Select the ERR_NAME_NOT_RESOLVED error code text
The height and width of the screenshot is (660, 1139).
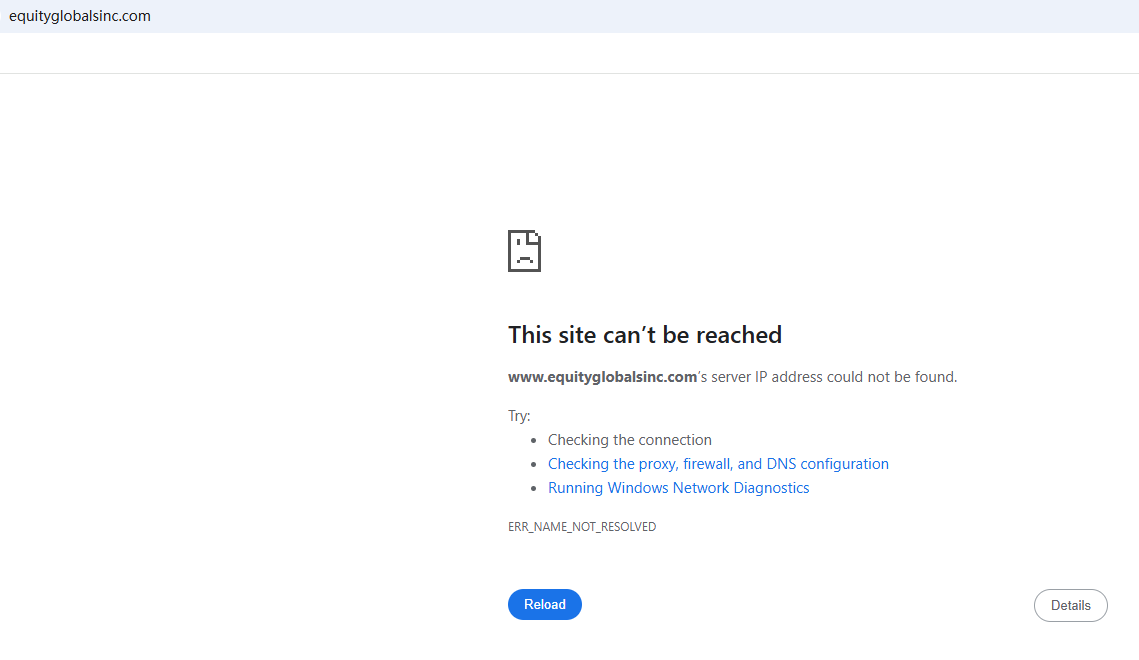[582, 526]
